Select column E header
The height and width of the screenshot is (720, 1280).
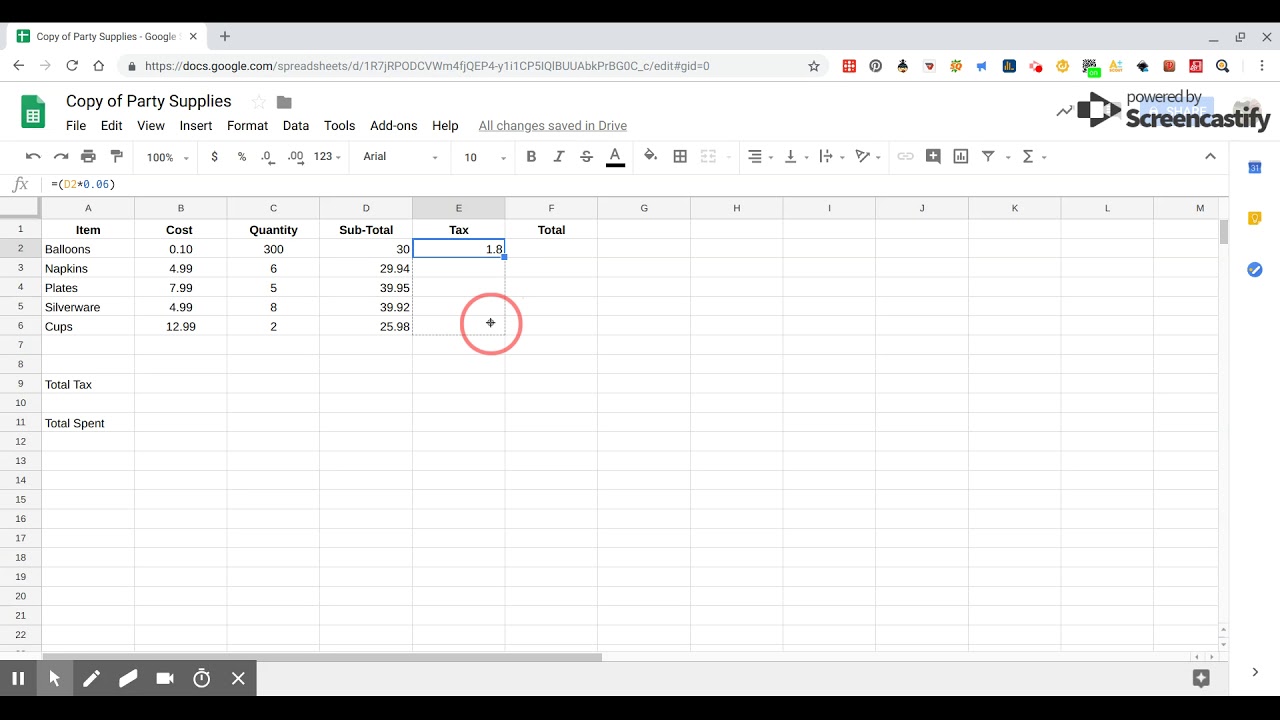[x=459, y=208]
